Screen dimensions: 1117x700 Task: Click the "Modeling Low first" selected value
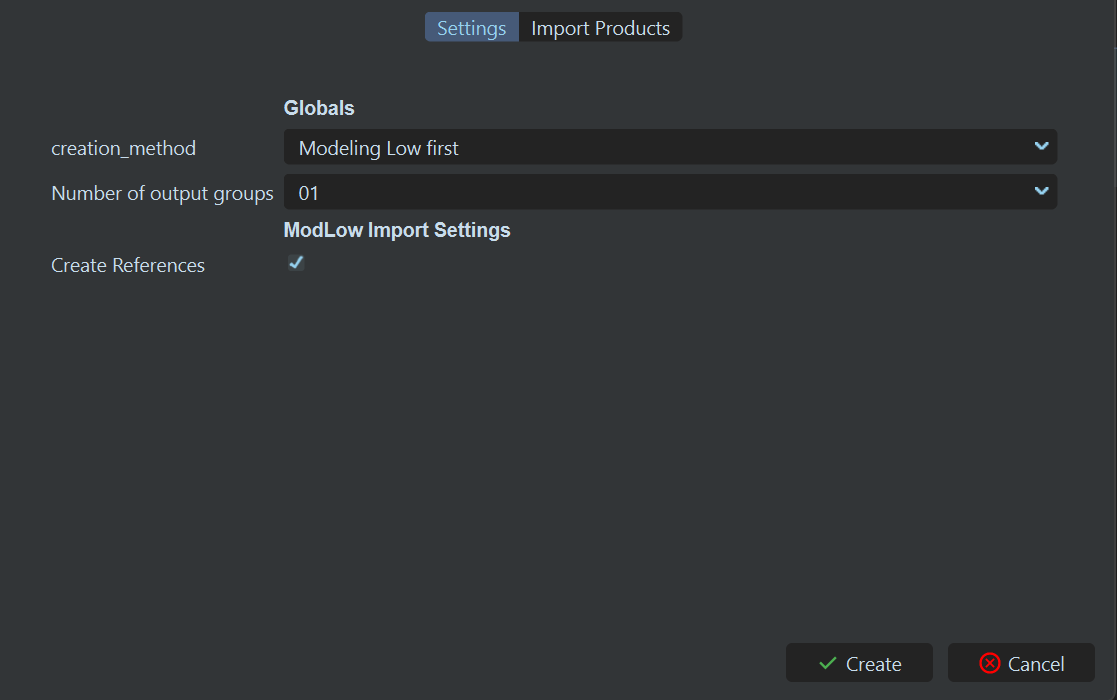(379, 148)
